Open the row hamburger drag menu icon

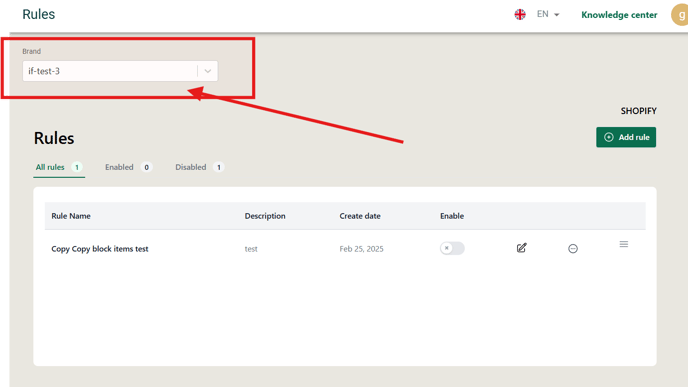(x=624, y=244)
